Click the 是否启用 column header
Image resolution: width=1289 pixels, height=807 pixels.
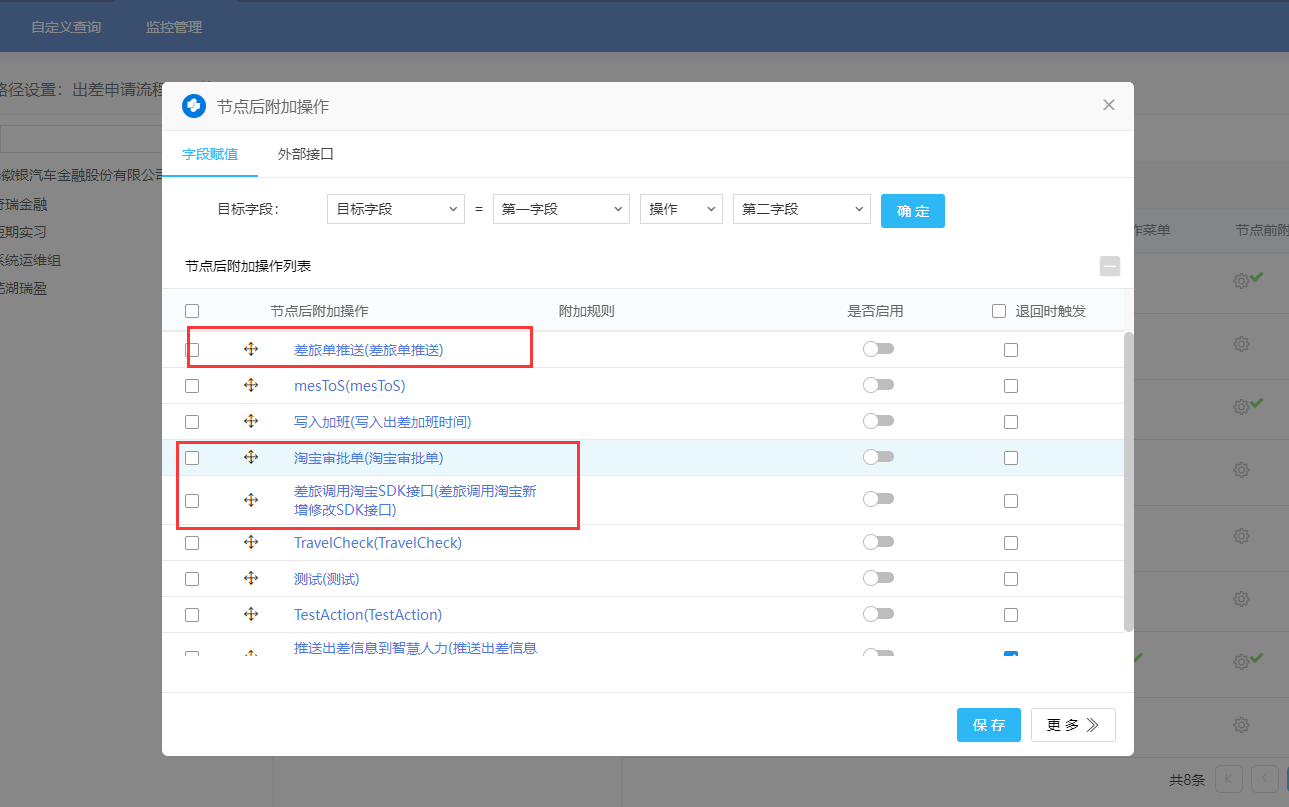875,311
